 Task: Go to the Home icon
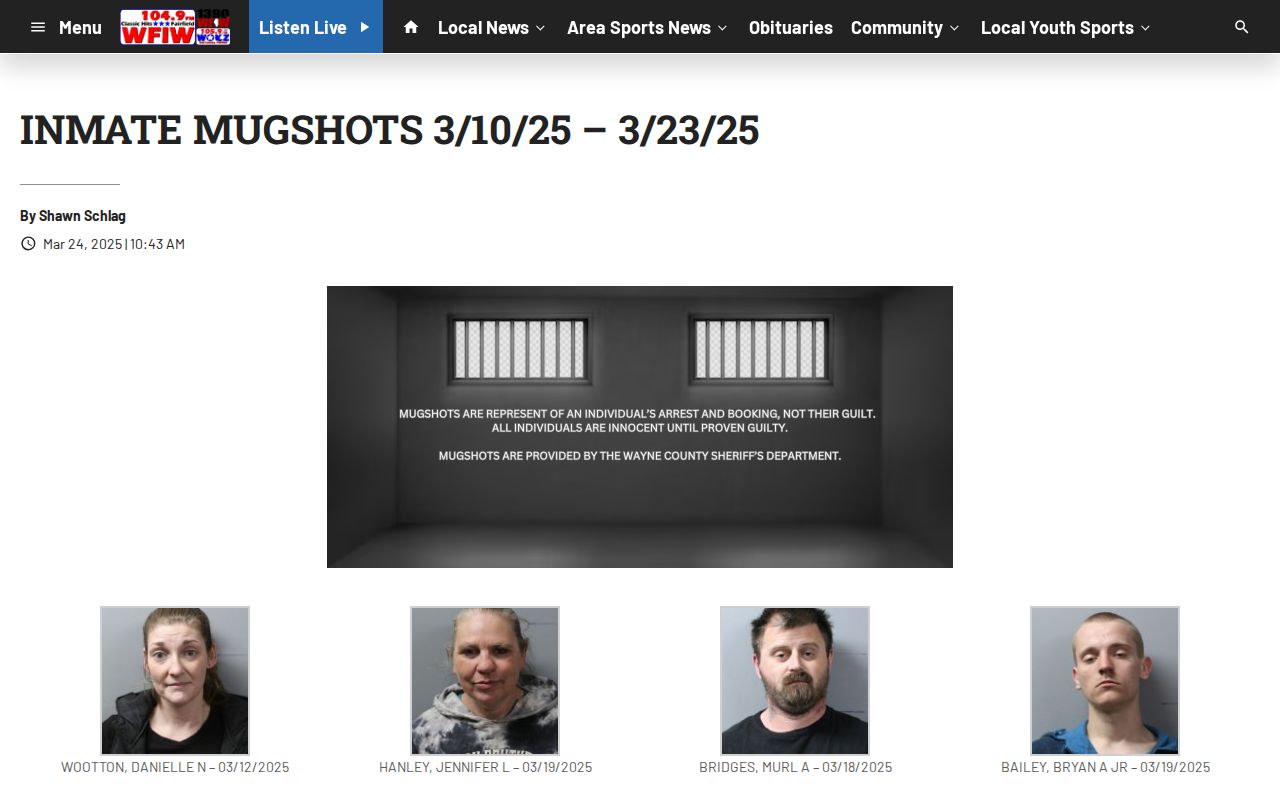(411, 27)
